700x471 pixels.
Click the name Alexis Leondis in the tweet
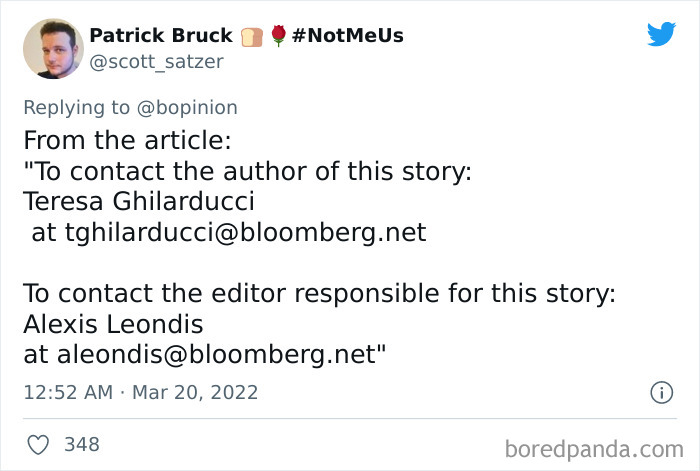point(113,325)
